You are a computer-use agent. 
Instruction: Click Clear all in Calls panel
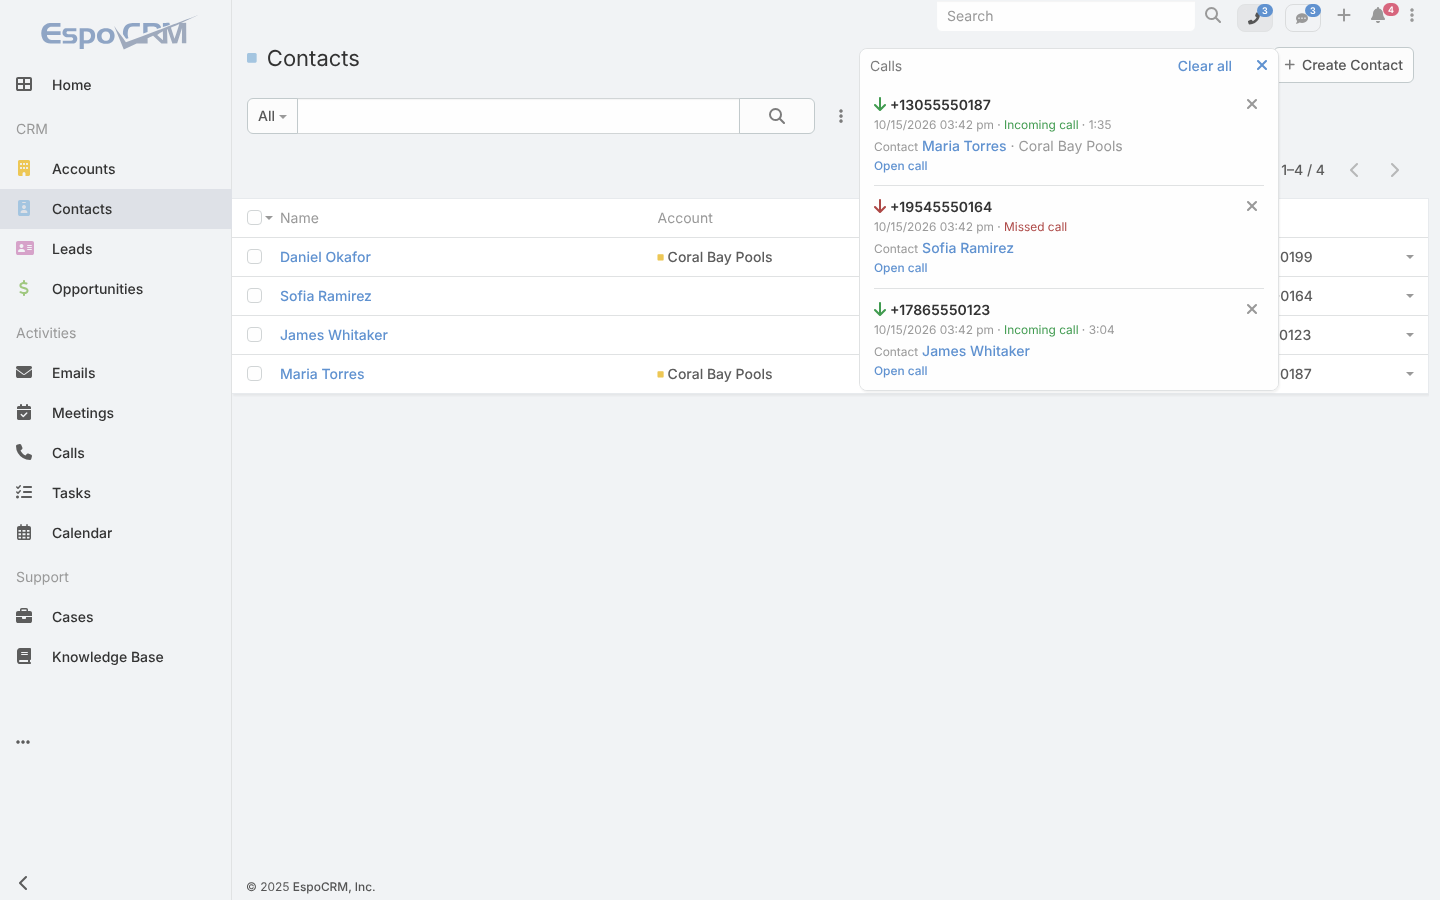pos(1204,66)
